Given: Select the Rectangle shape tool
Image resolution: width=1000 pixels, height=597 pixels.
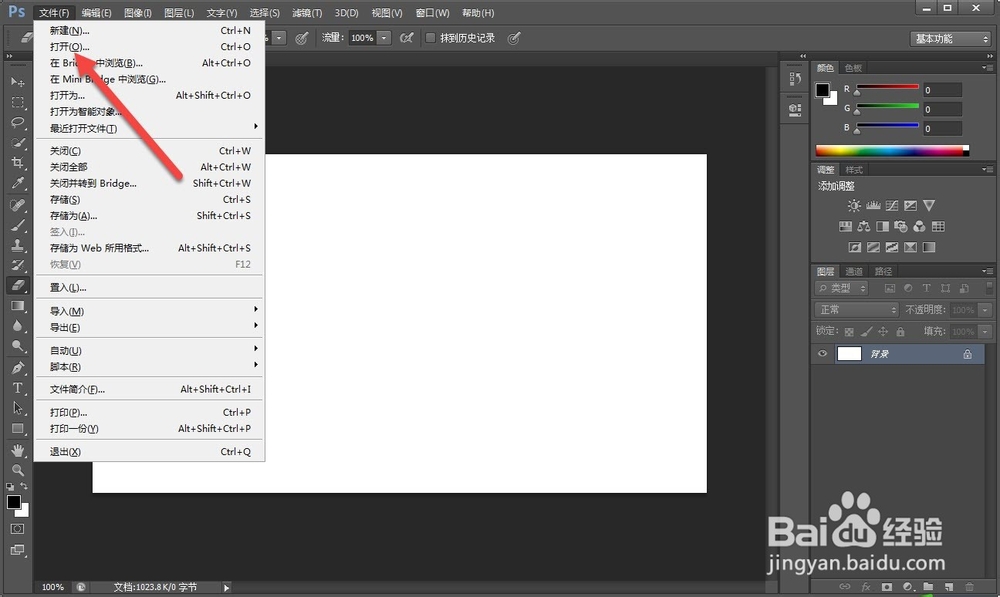Looking at the screenshot, I should coord(17,429).
